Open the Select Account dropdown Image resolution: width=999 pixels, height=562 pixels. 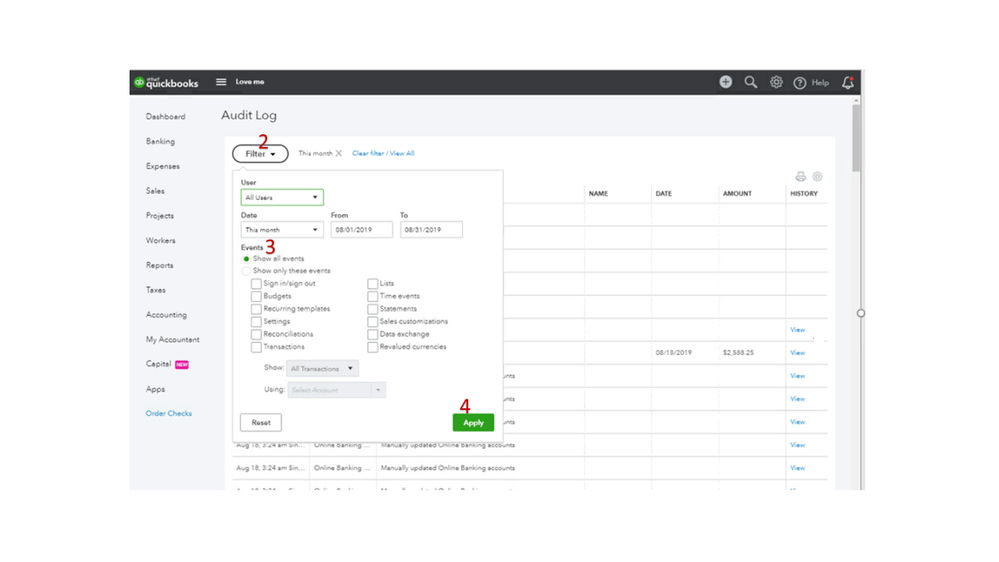click(x=336, y=390)
